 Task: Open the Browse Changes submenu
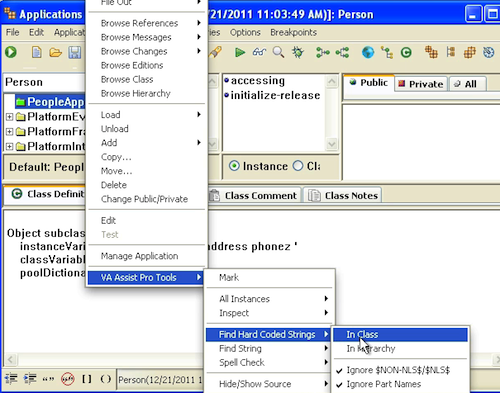(147, 51)
